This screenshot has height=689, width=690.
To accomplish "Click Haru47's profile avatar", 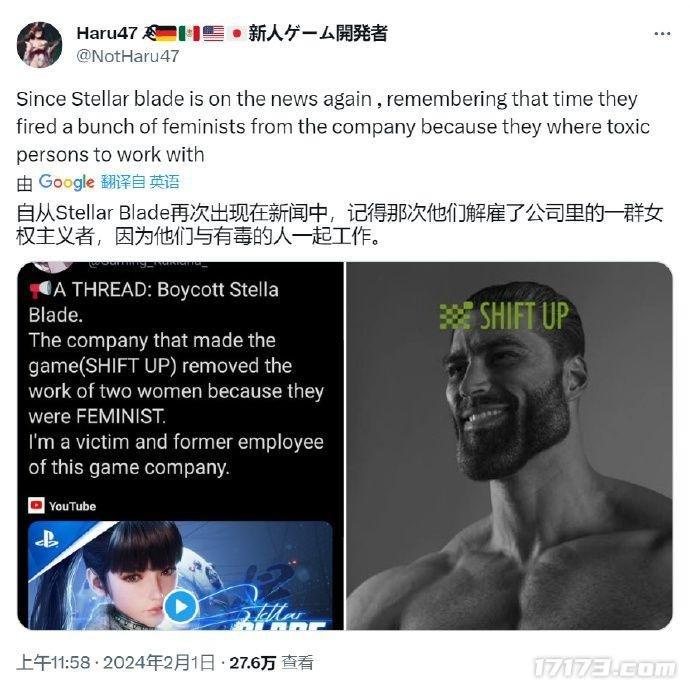I will [x=40, y=45].
